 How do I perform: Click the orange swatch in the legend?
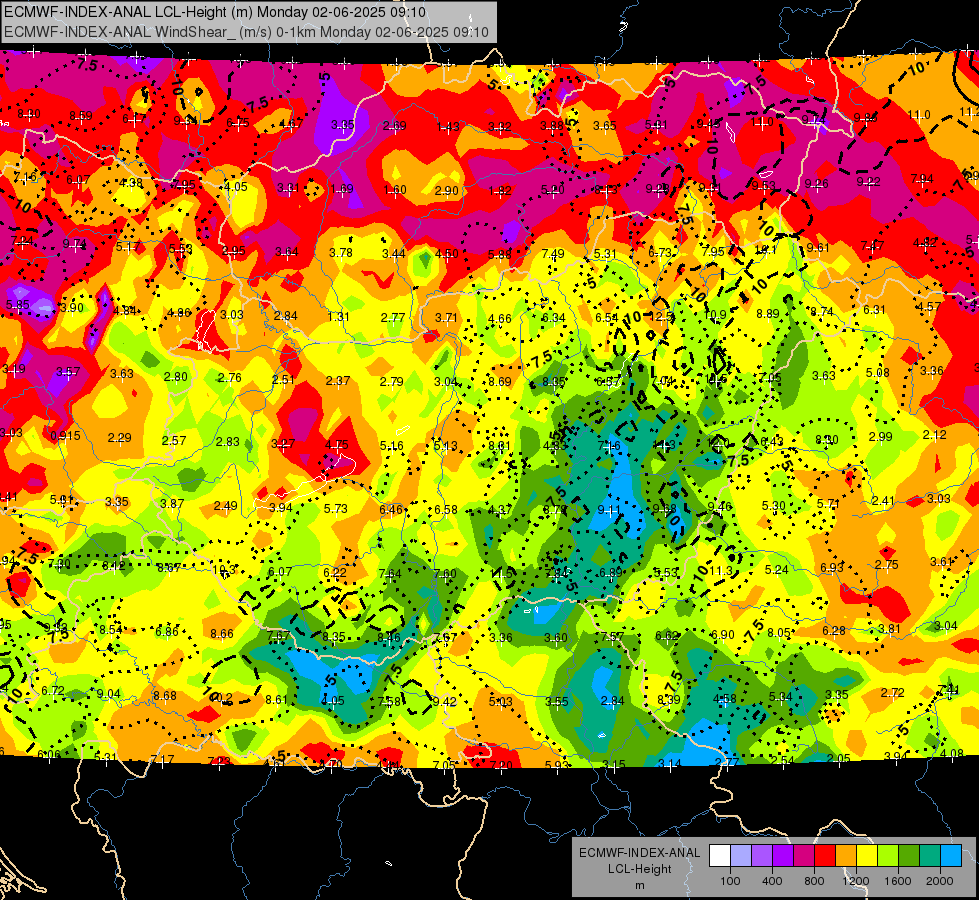[846, 856]
